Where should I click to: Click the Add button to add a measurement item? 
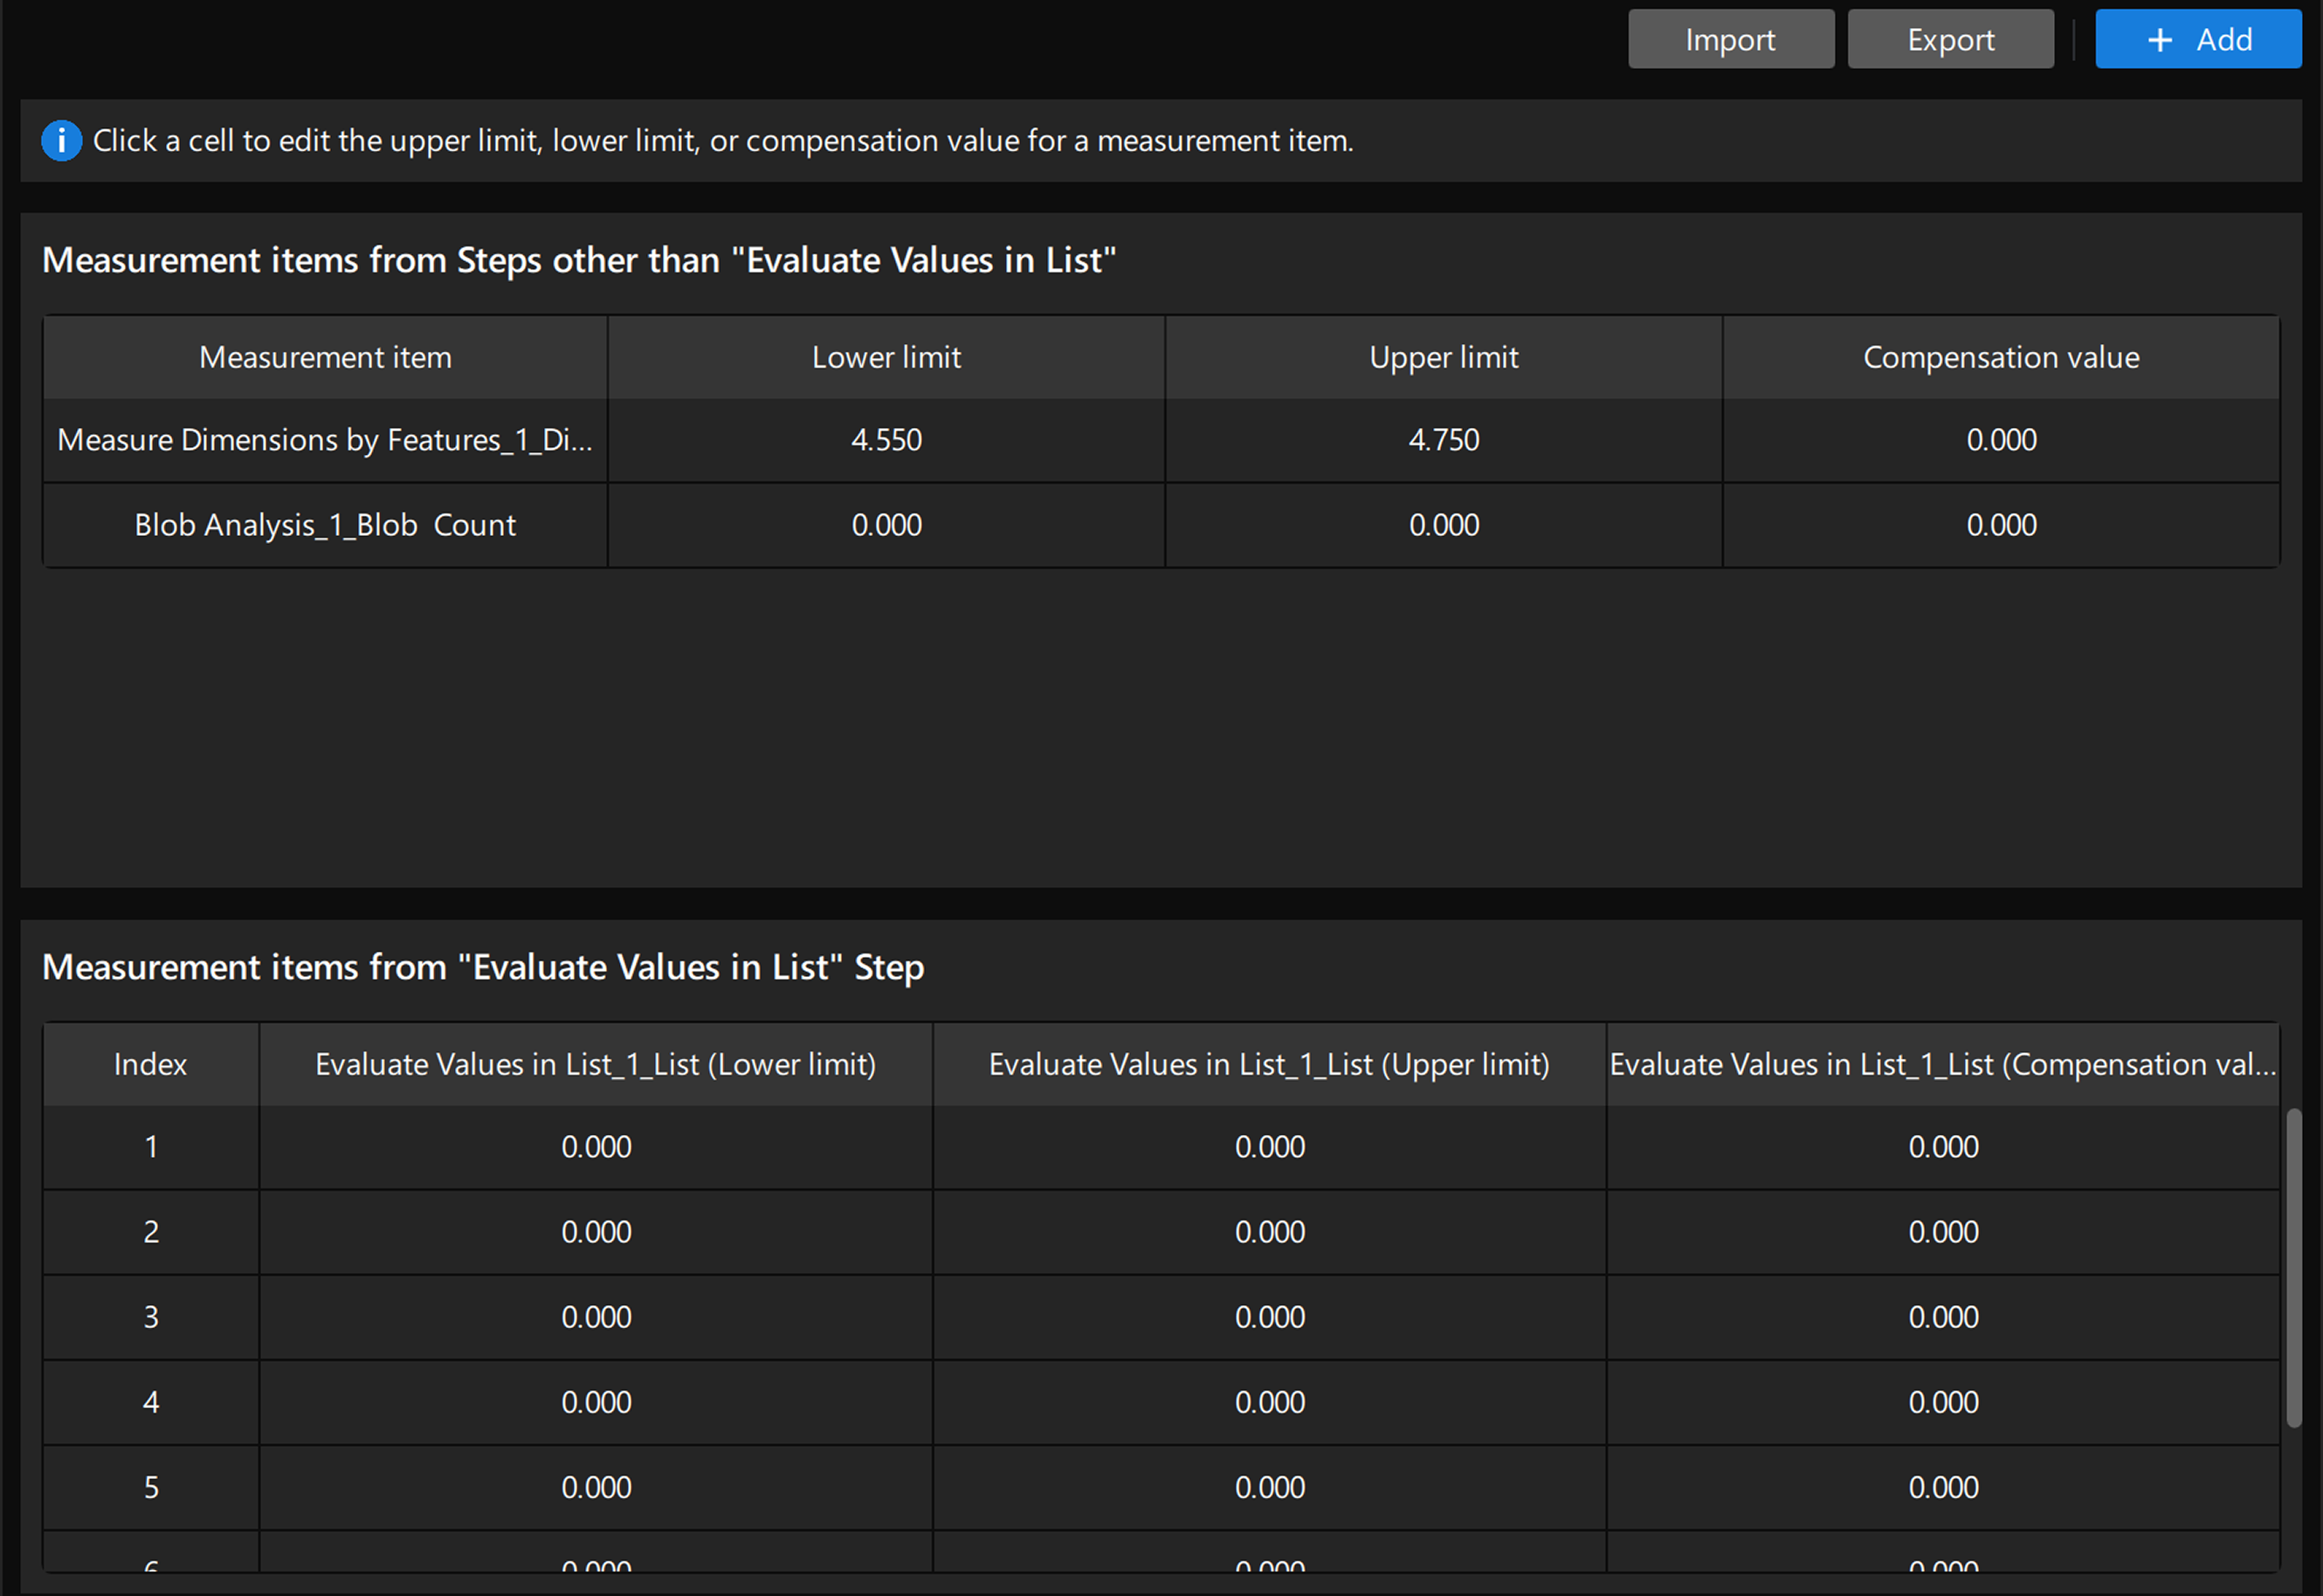2198,39
